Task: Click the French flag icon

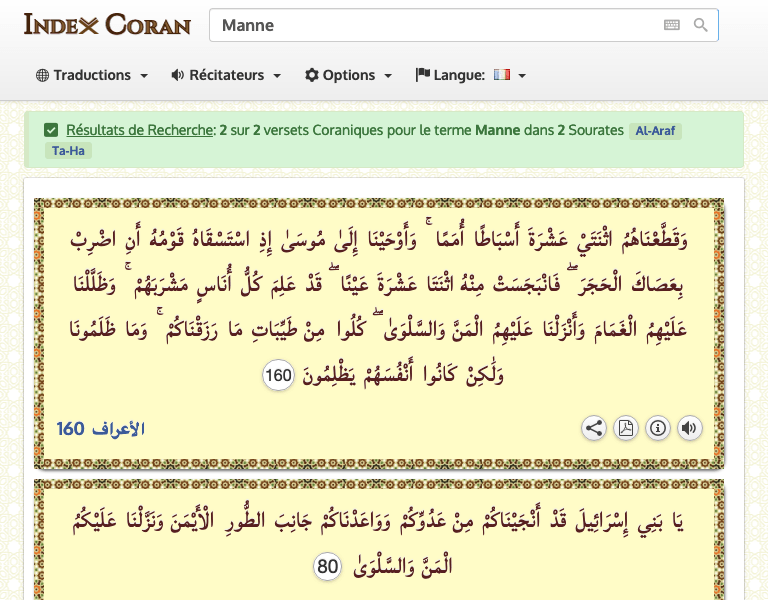Action: point(501,75)
